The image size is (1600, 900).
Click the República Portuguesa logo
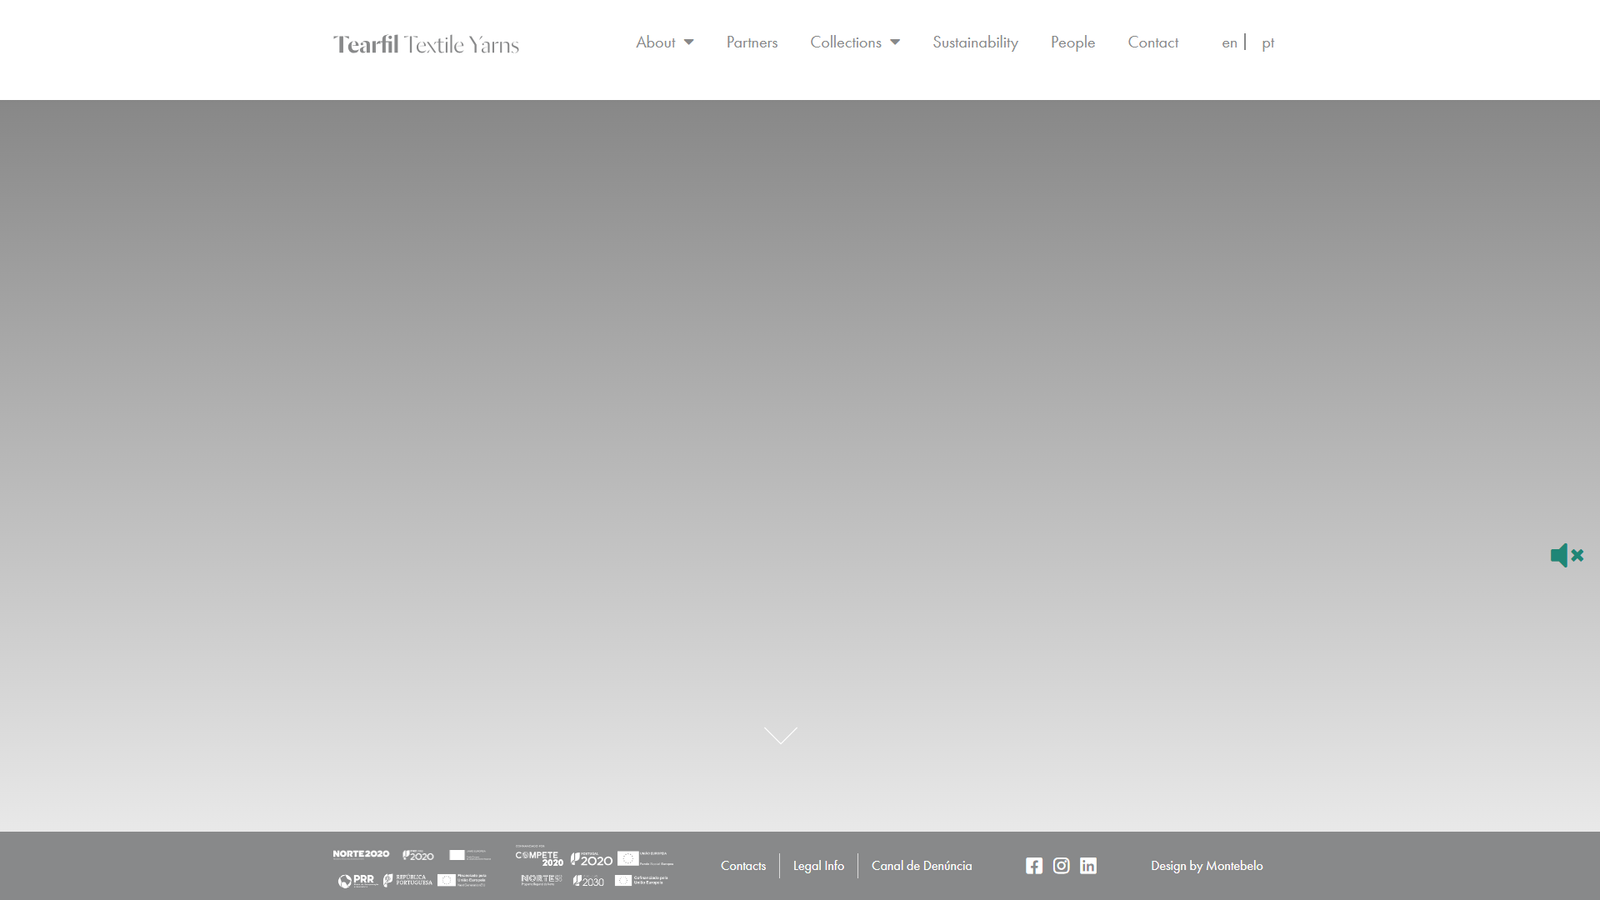coord(405,881)
